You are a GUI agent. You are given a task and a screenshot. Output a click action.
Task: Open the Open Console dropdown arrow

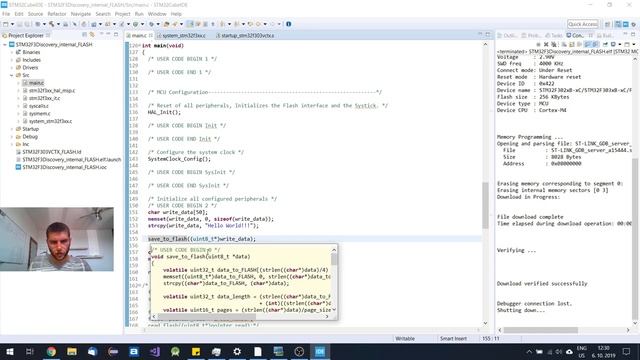pyautogui.click(x=634, y=44)
